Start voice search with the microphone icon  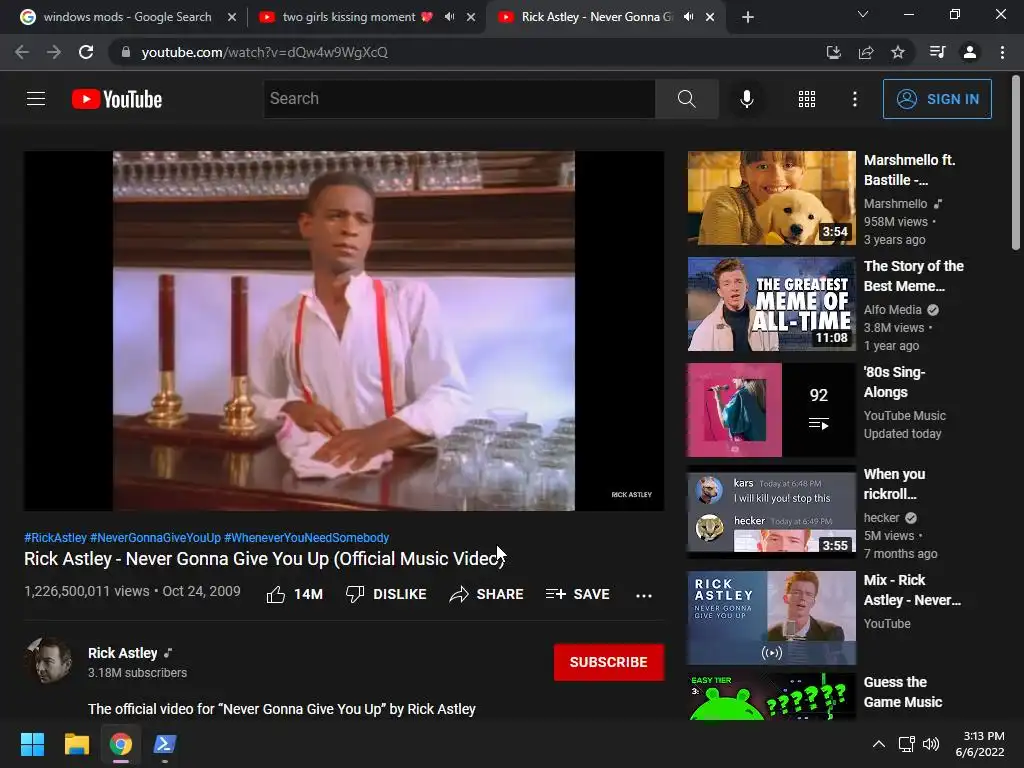click(x=746, y=99)
